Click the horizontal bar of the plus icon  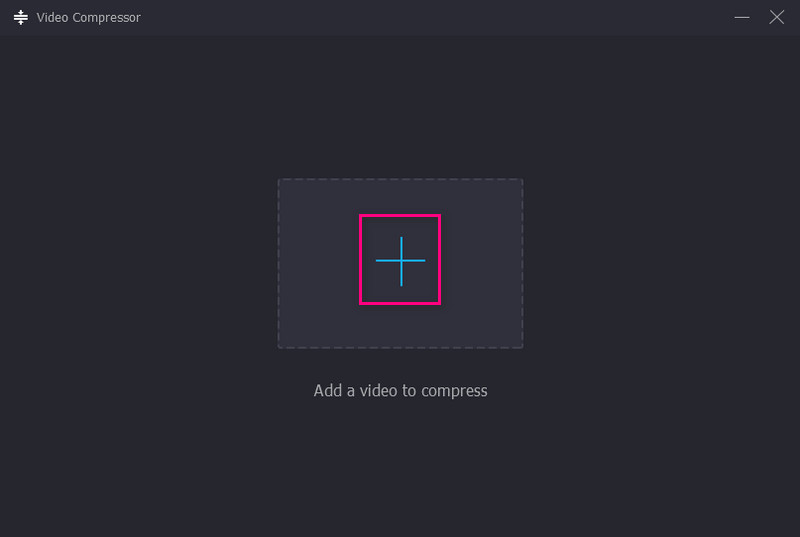coord(385,261)
